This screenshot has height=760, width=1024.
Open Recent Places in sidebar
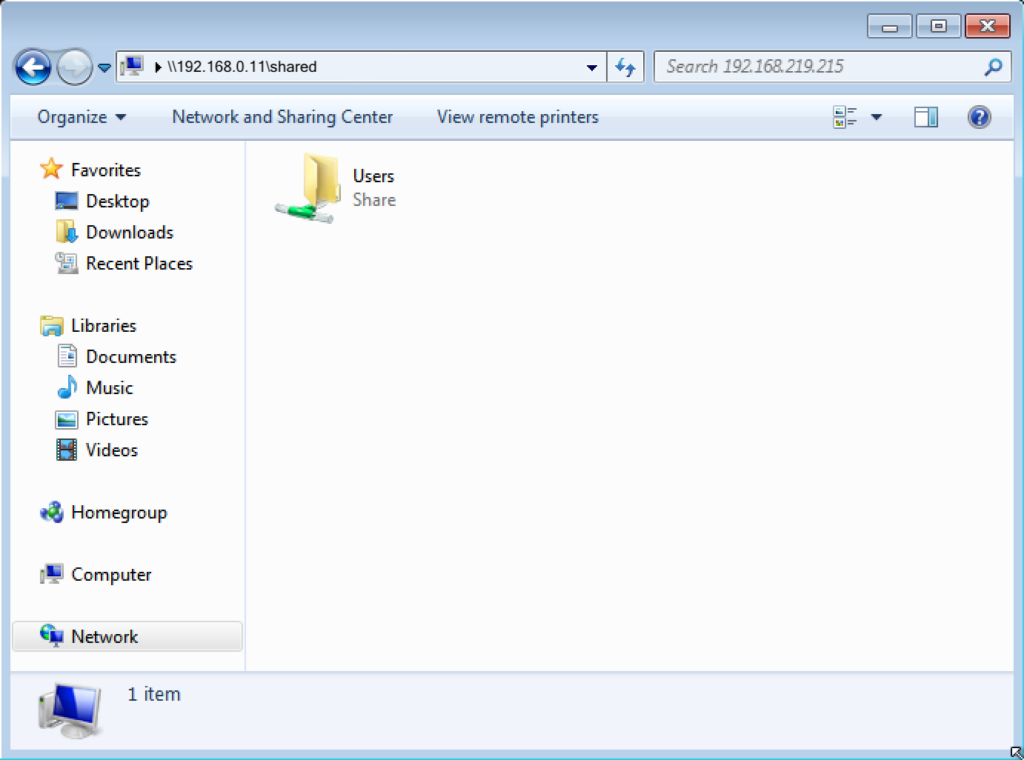[139, 264]
